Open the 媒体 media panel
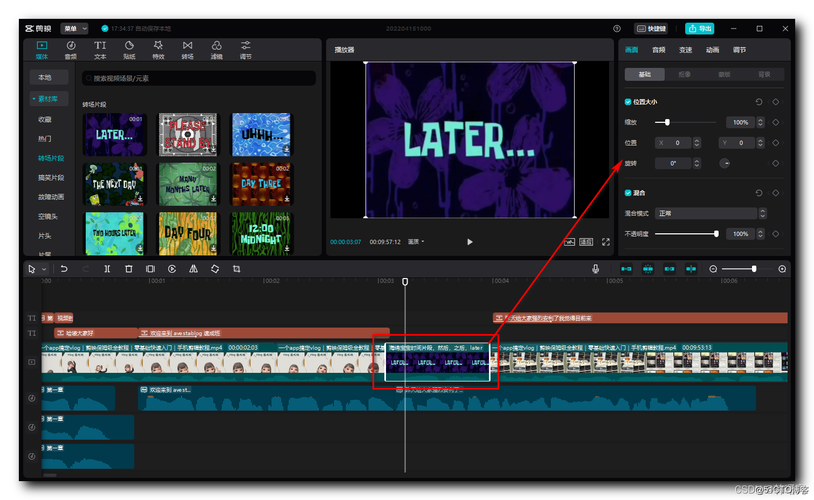Viewport: 814px width, 500px height. 42,50
